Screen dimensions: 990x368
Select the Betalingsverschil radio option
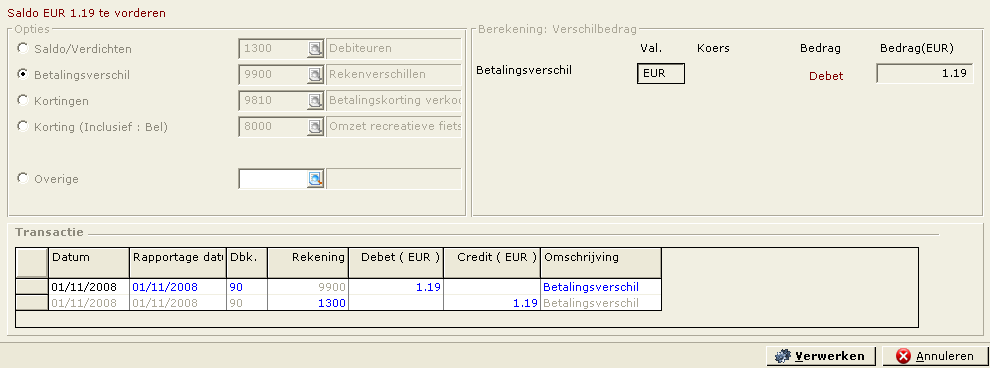(23, 74)
